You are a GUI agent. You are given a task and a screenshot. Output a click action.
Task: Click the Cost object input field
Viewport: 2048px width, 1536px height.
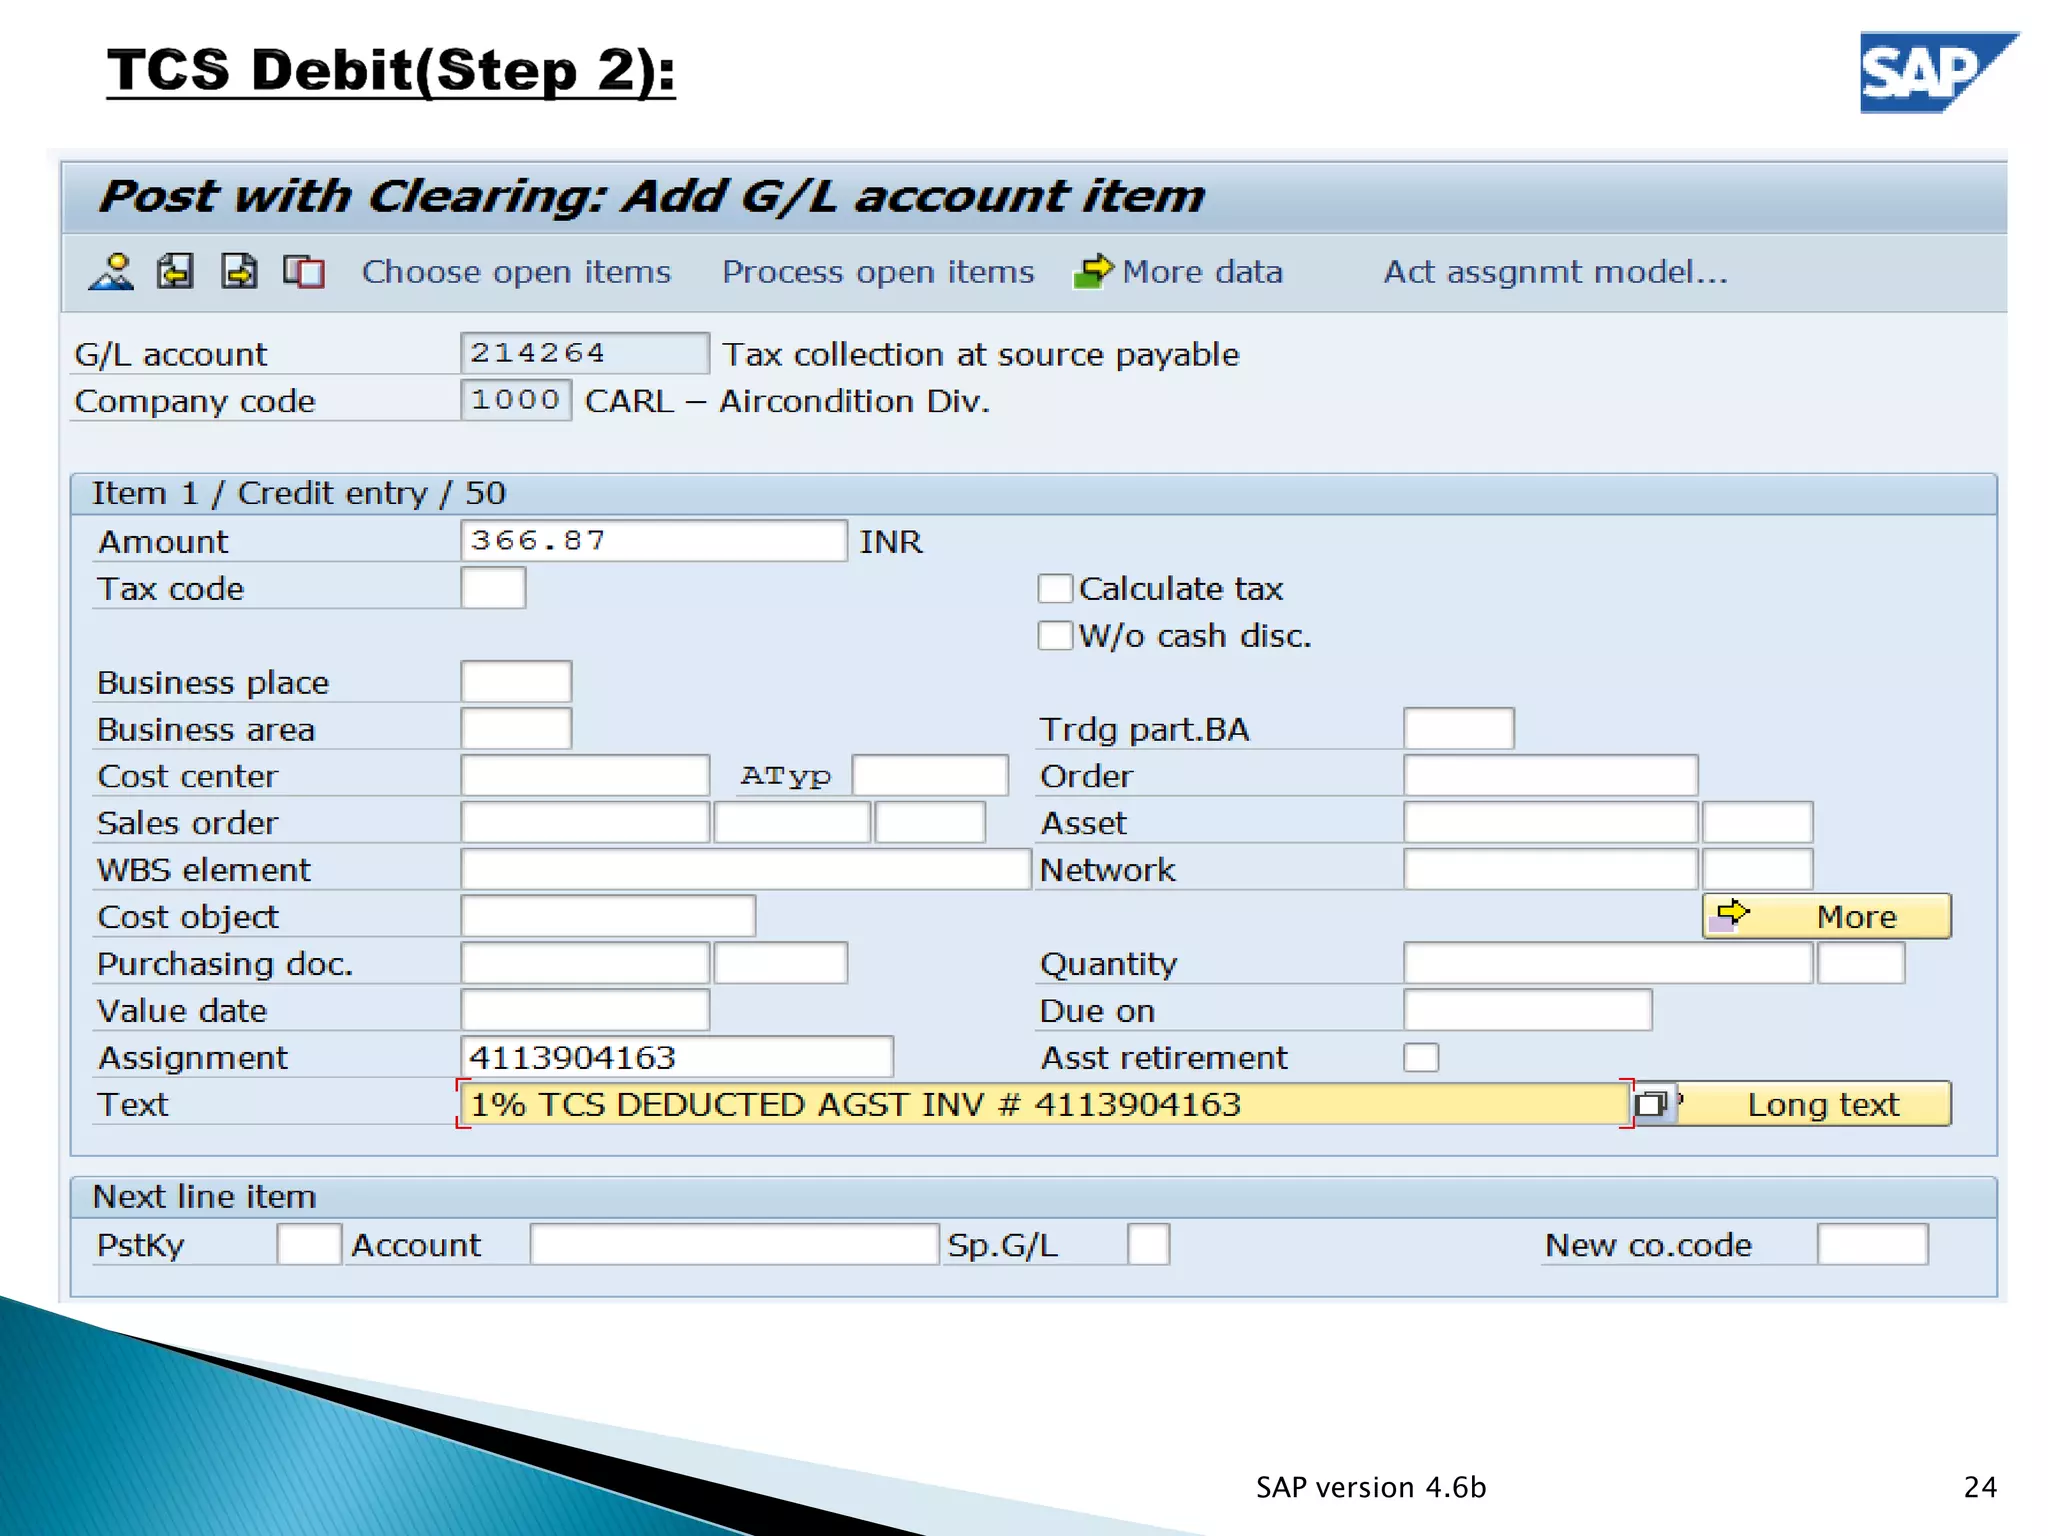(608, 917)
